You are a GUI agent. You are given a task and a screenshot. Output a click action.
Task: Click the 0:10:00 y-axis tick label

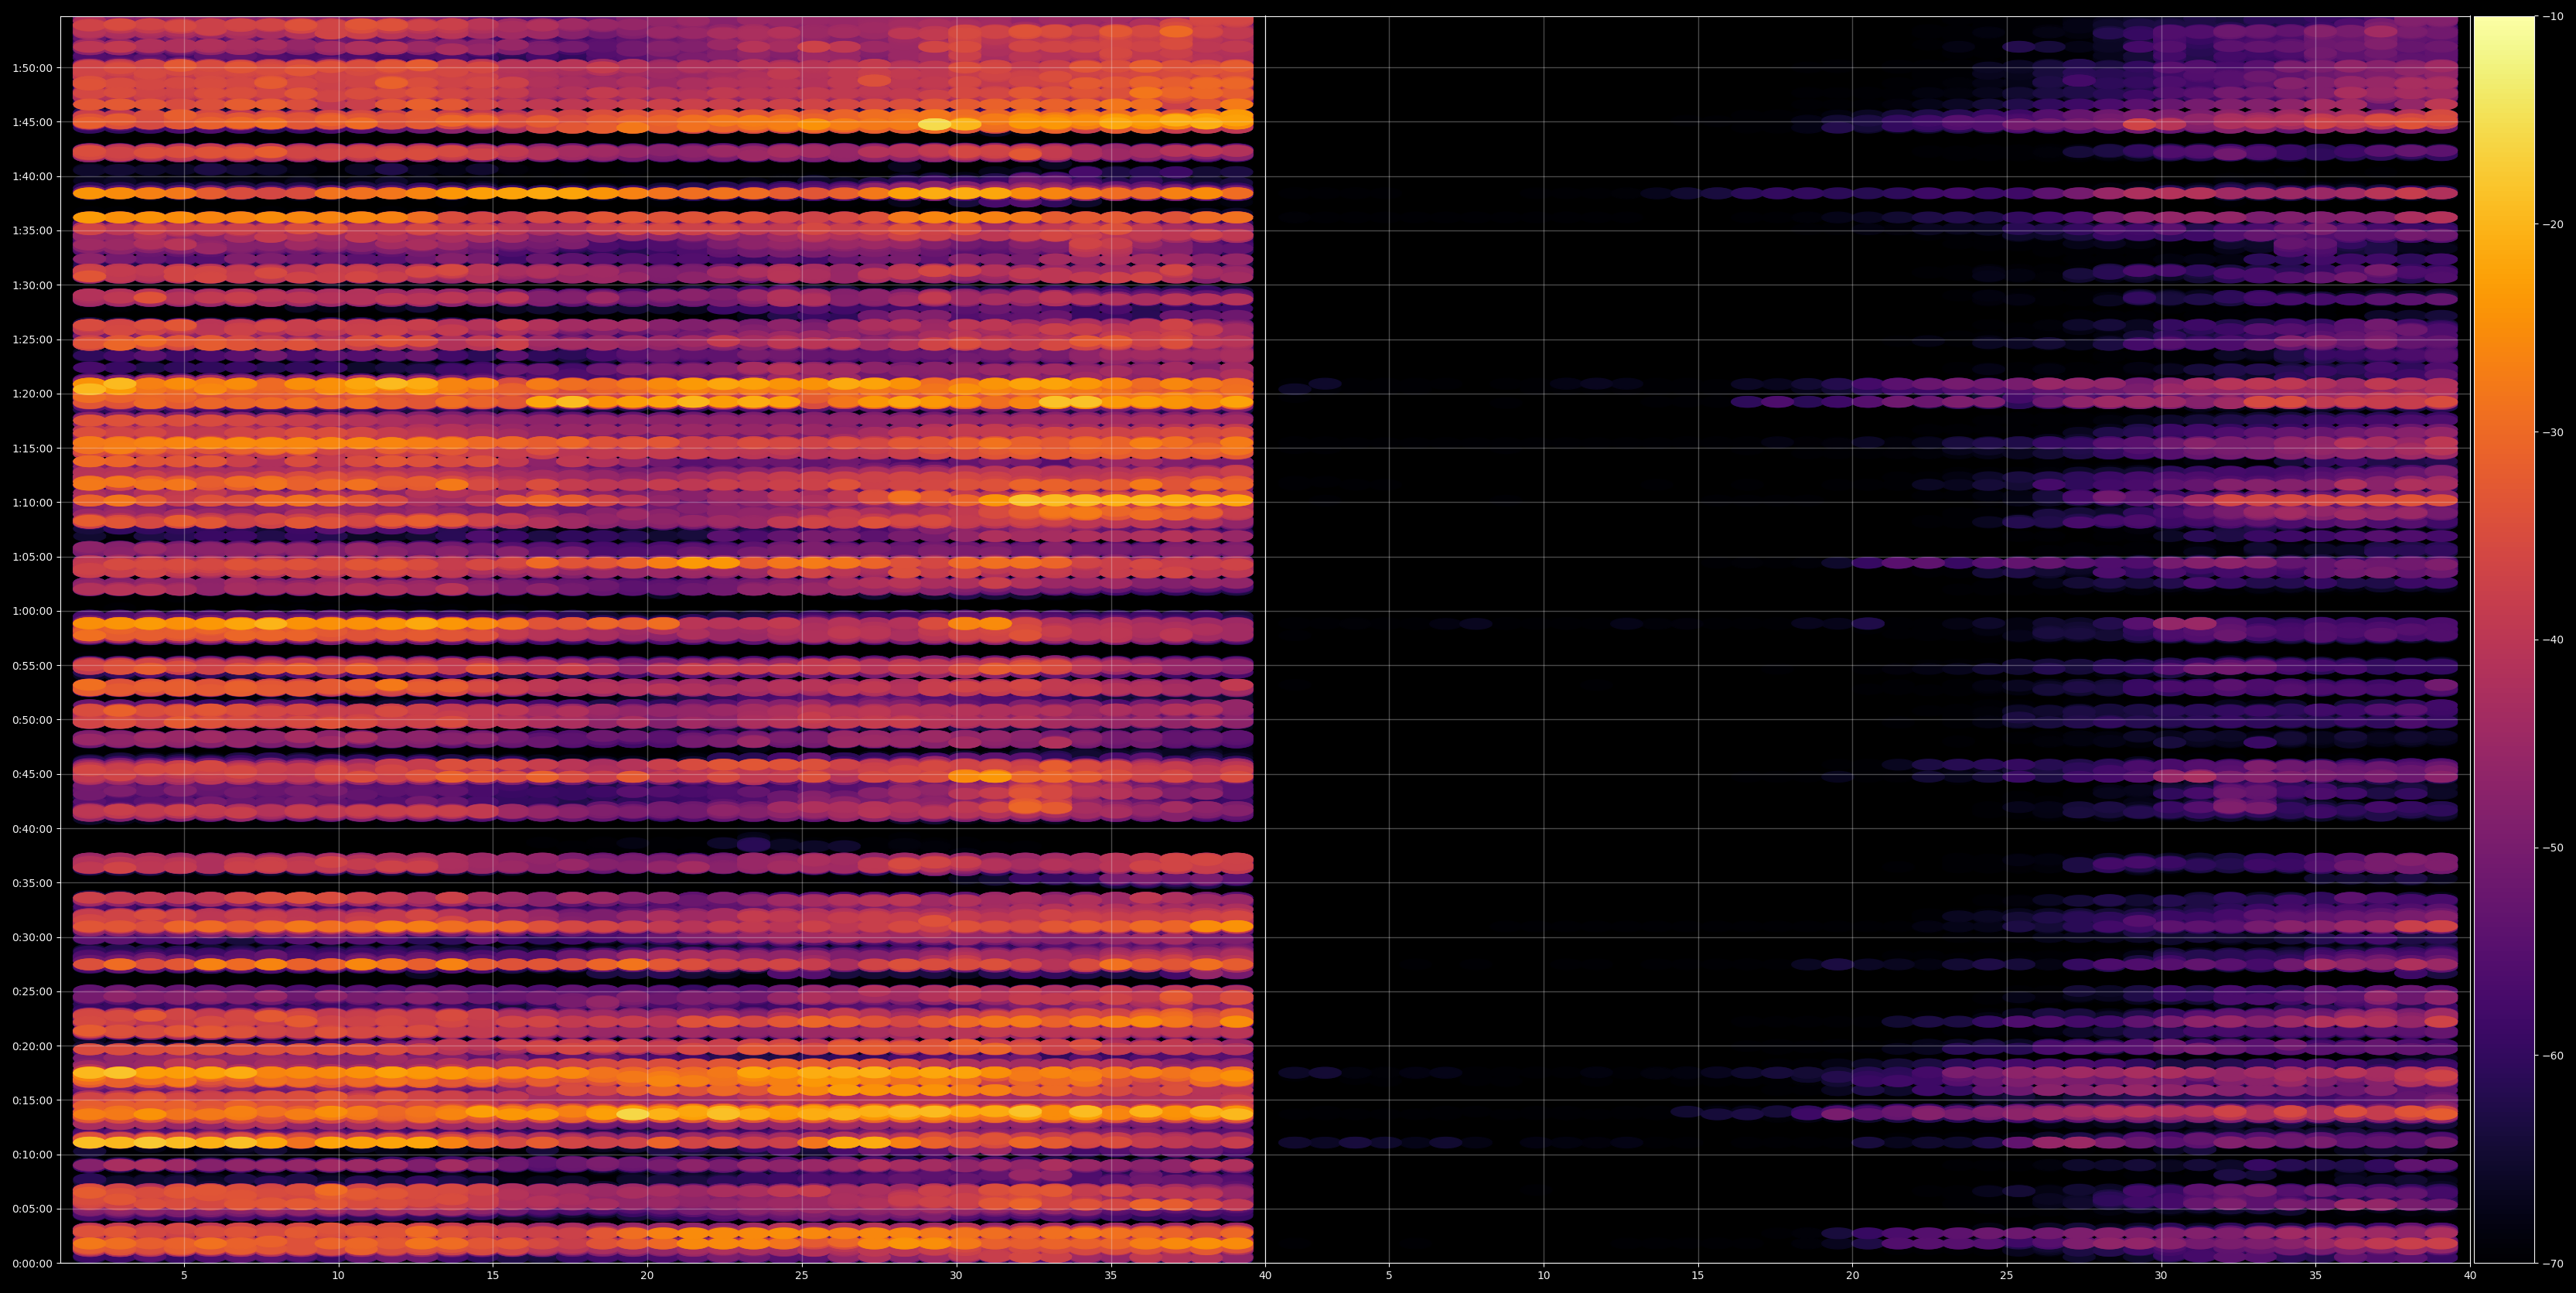click(x=32, y=1154)
